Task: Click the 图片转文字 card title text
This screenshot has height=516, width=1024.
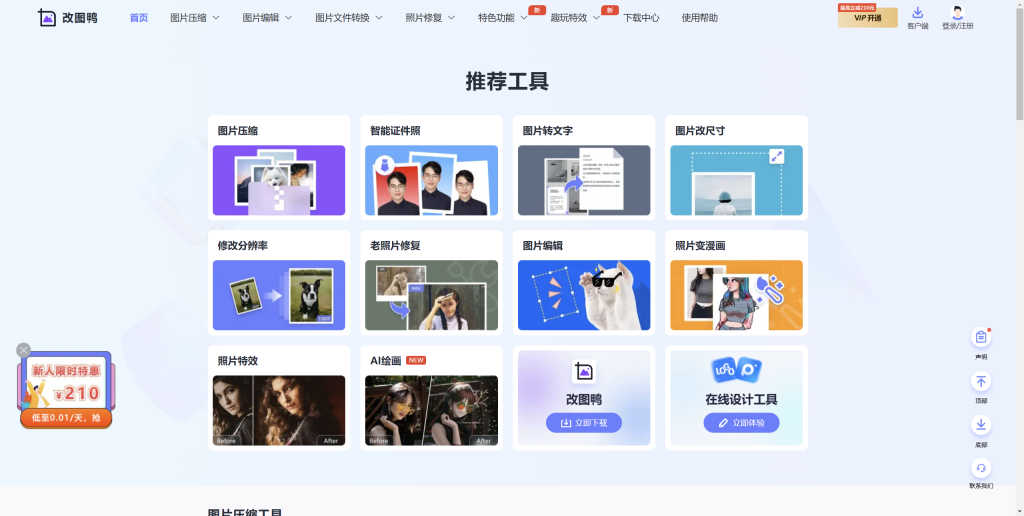Action: click(x=548, y=131)
